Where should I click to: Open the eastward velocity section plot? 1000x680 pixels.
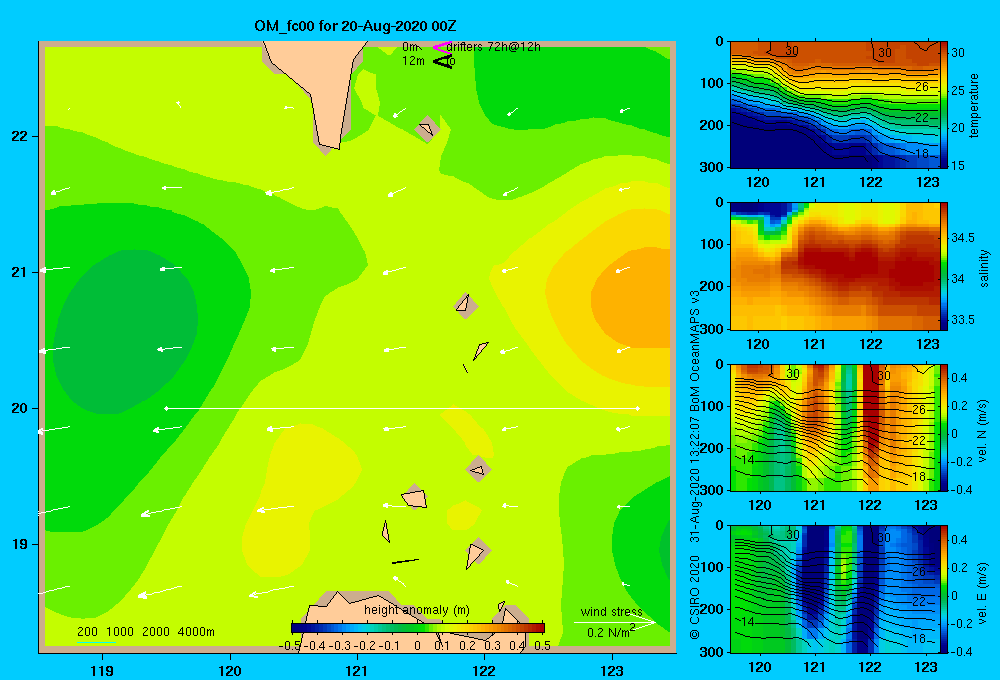click(834, 589)
